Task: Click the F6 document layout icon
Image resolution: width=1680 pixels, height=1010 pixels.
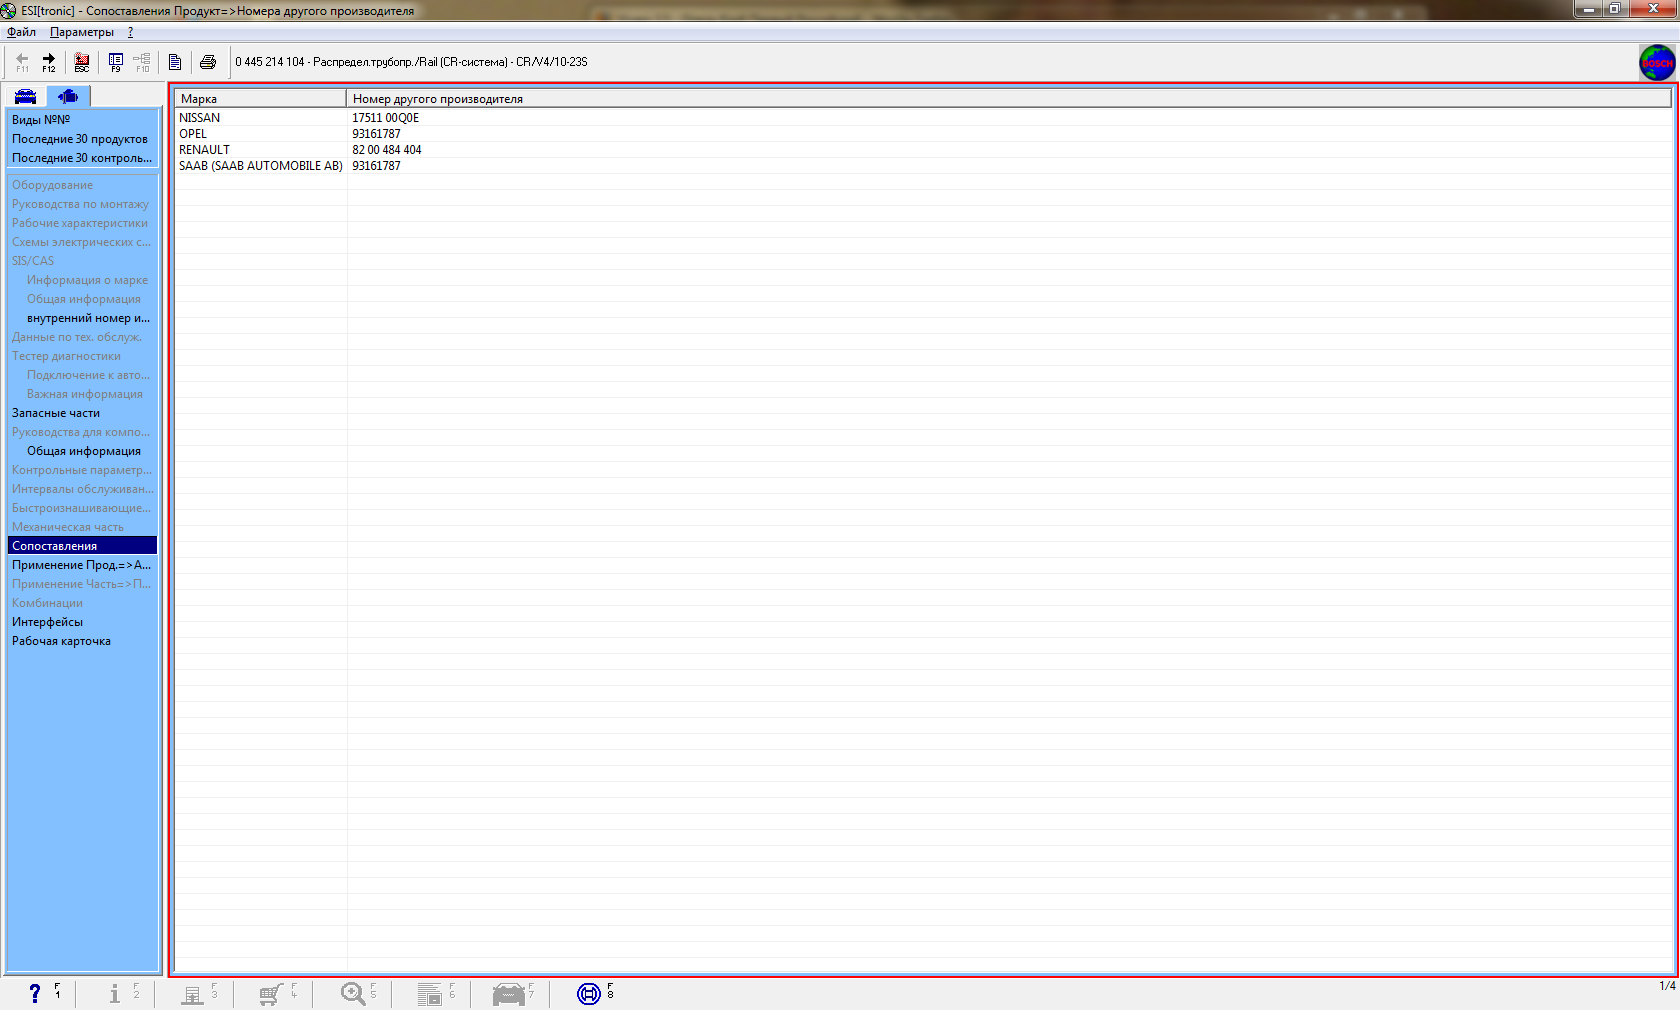Action: 429,993
